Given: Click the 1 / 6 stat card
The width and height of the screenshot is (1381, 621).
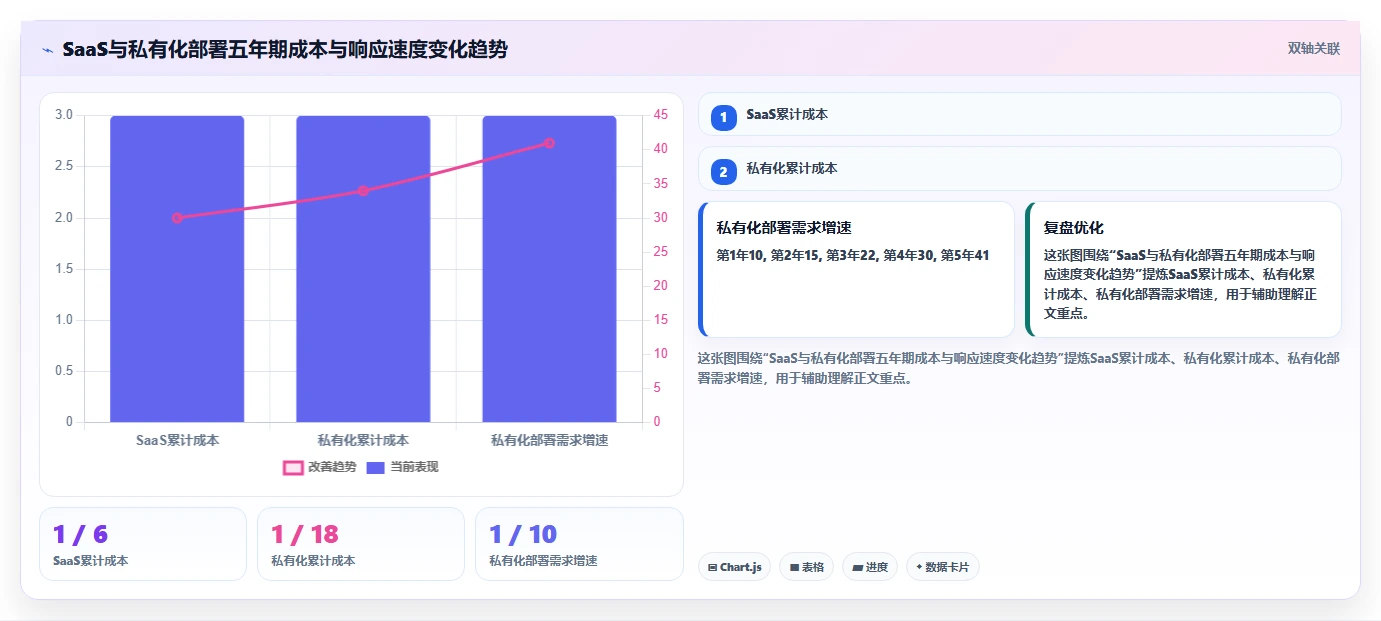Looking at the screenshot, I should 143,544.
